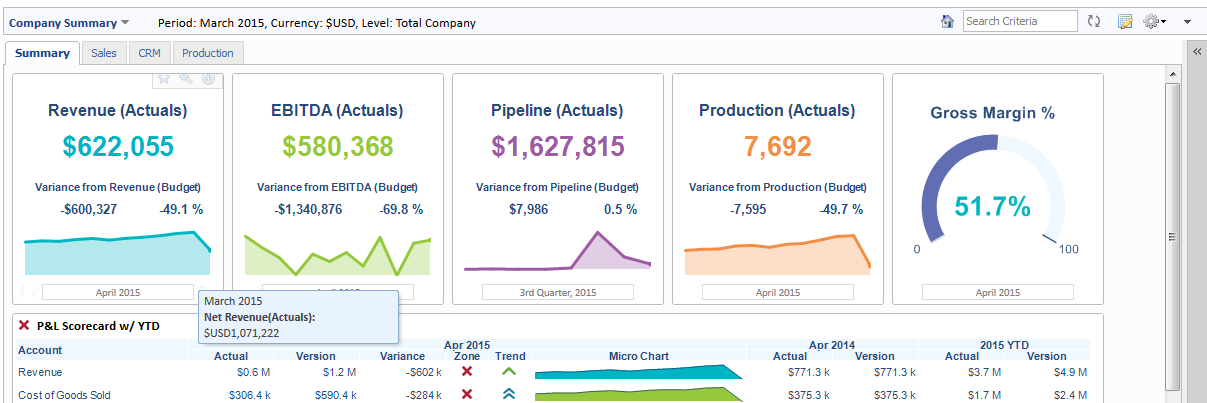Image resolution: width=1207 pixels, height=403 pixels.
Task: Switch to the Summary tab
Action: [x=42, y=53]
